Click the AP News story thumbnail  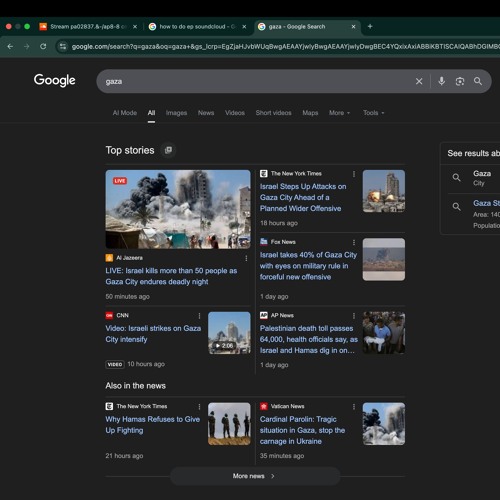click(x=384, y=333)
